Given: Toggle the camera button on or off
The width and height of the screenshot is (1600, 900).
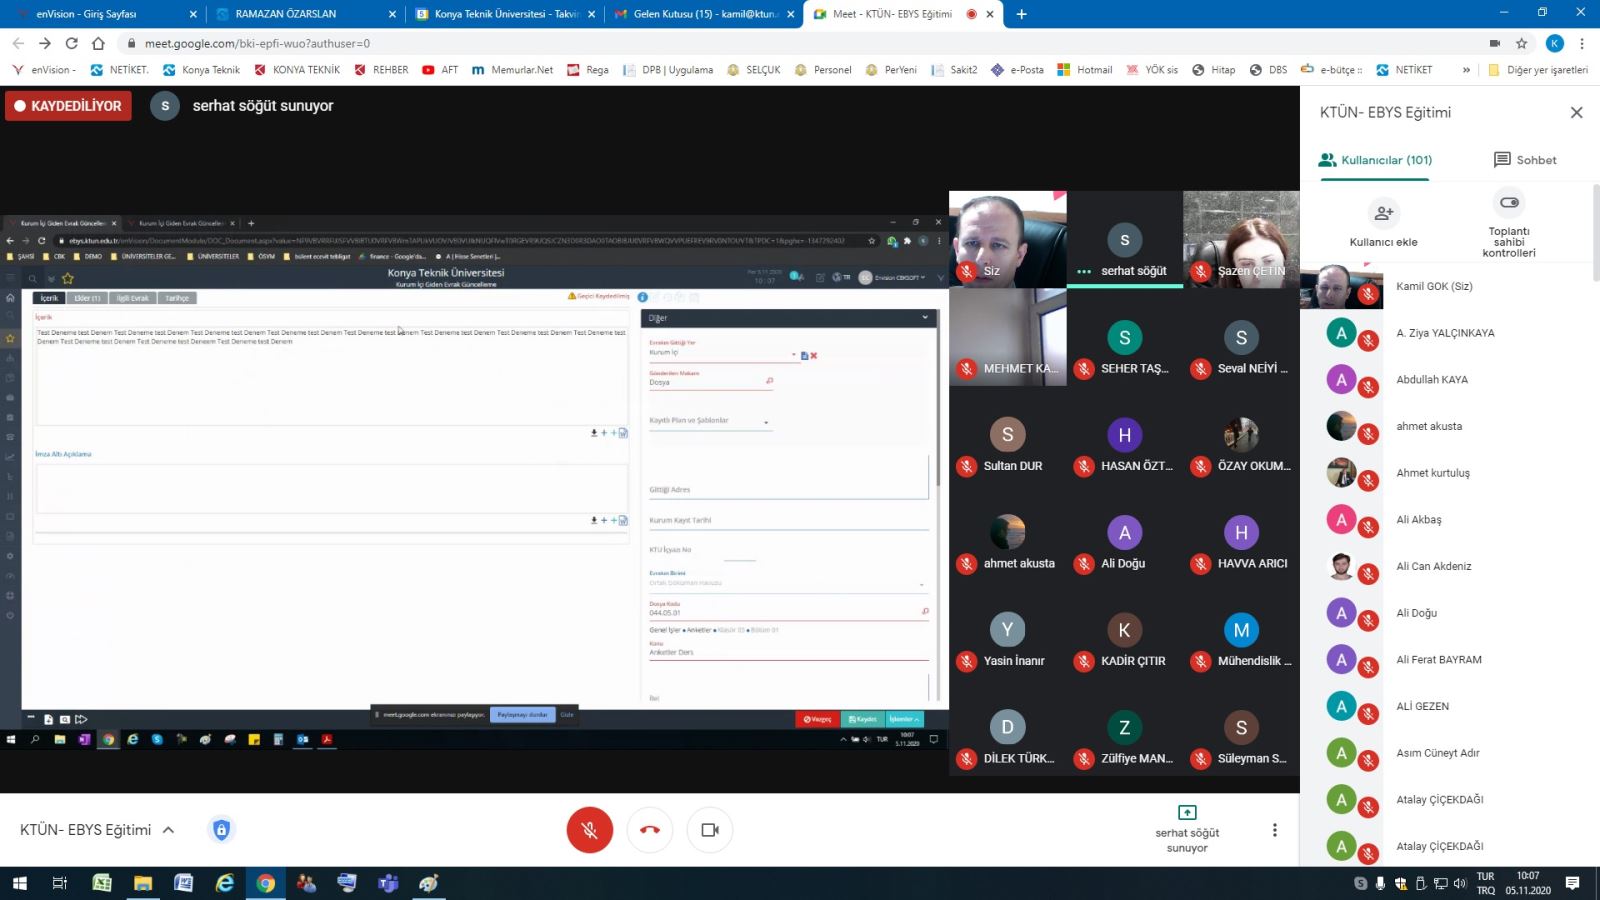Looking at the screenshot, I should click(710, 830).
